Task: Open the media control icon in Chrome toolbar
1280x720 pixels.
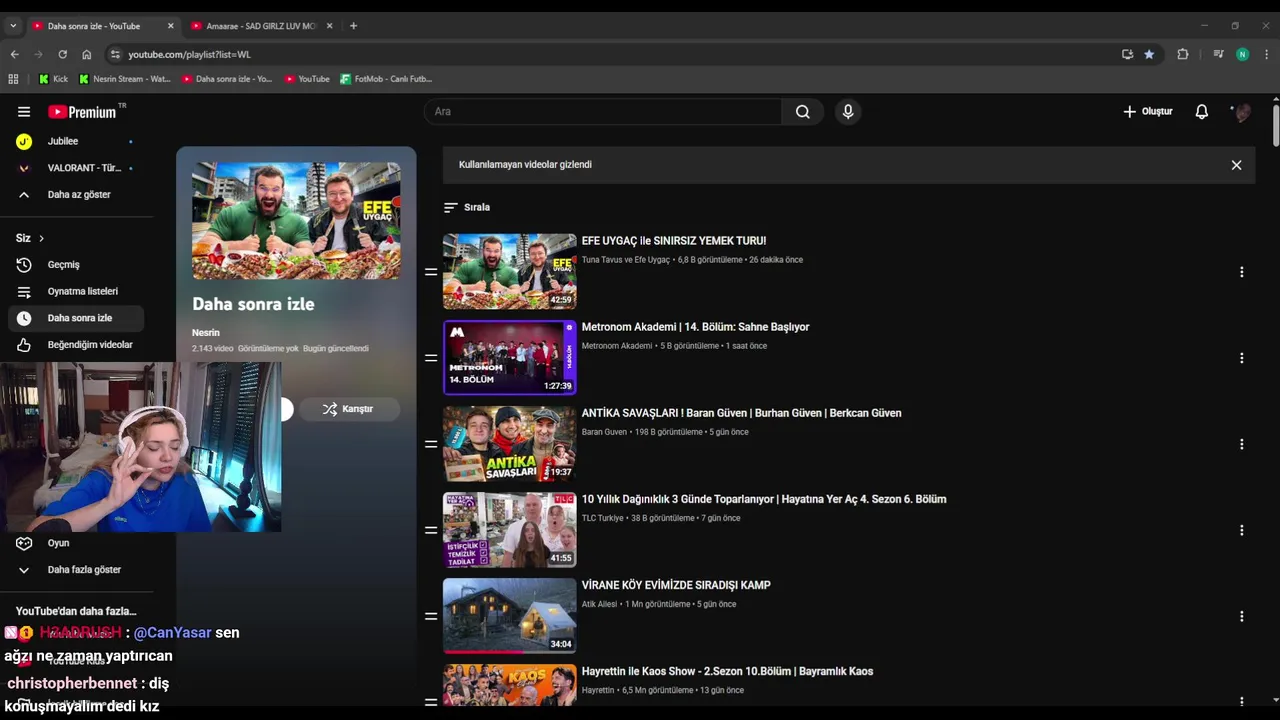Action: point(1218,54)
